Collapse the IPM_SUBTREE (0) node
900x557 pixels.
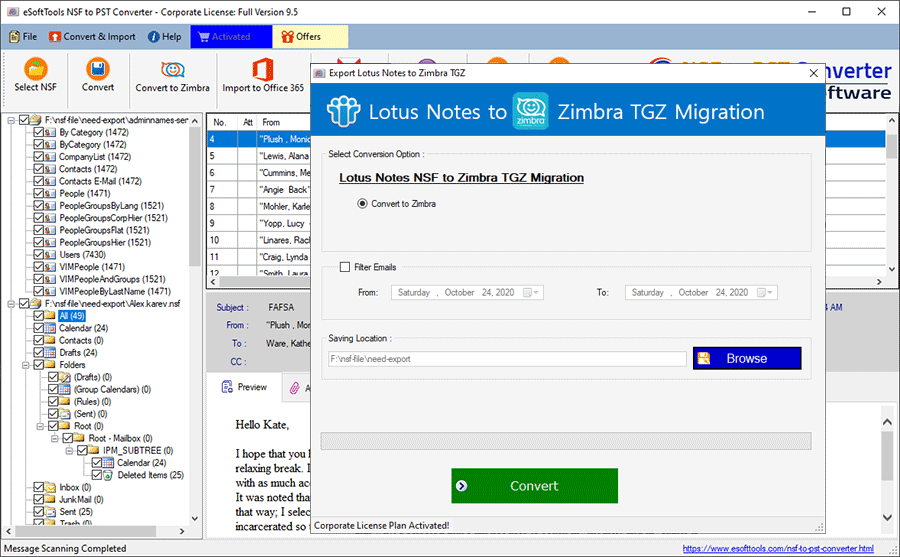click(x=69, y=450)
